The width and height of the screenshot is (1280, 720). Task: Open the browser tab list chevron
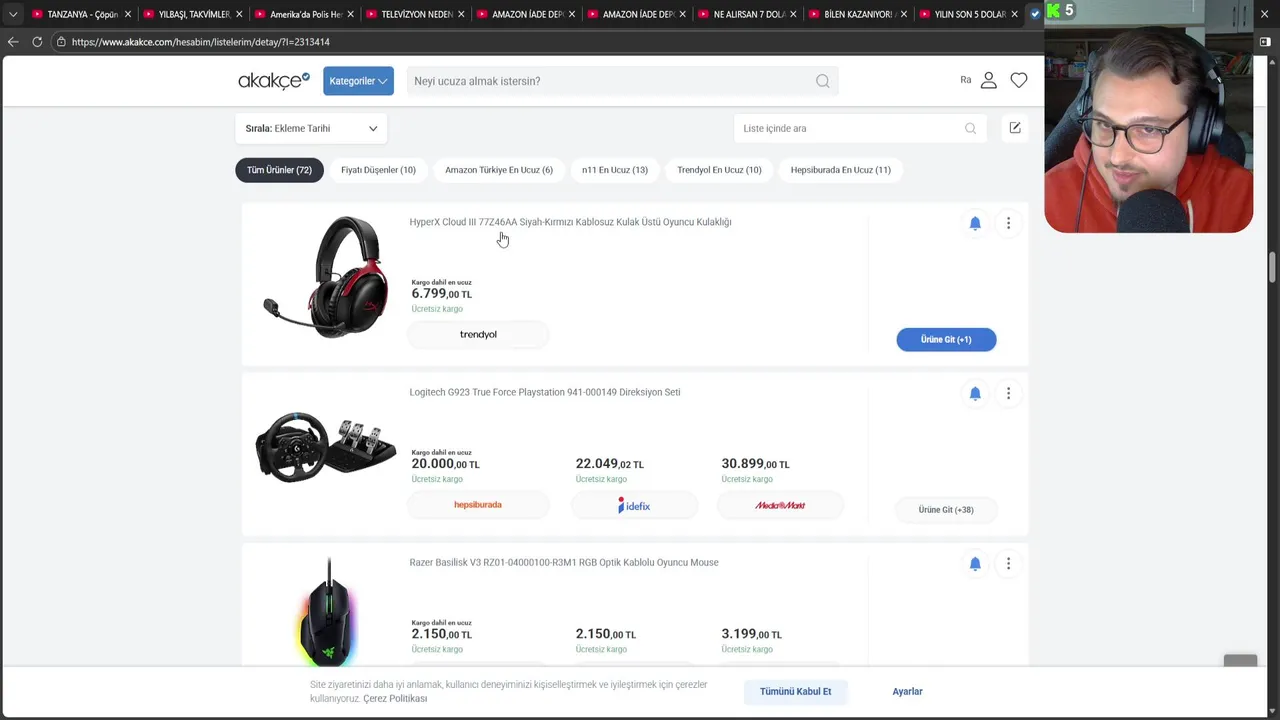13,14
